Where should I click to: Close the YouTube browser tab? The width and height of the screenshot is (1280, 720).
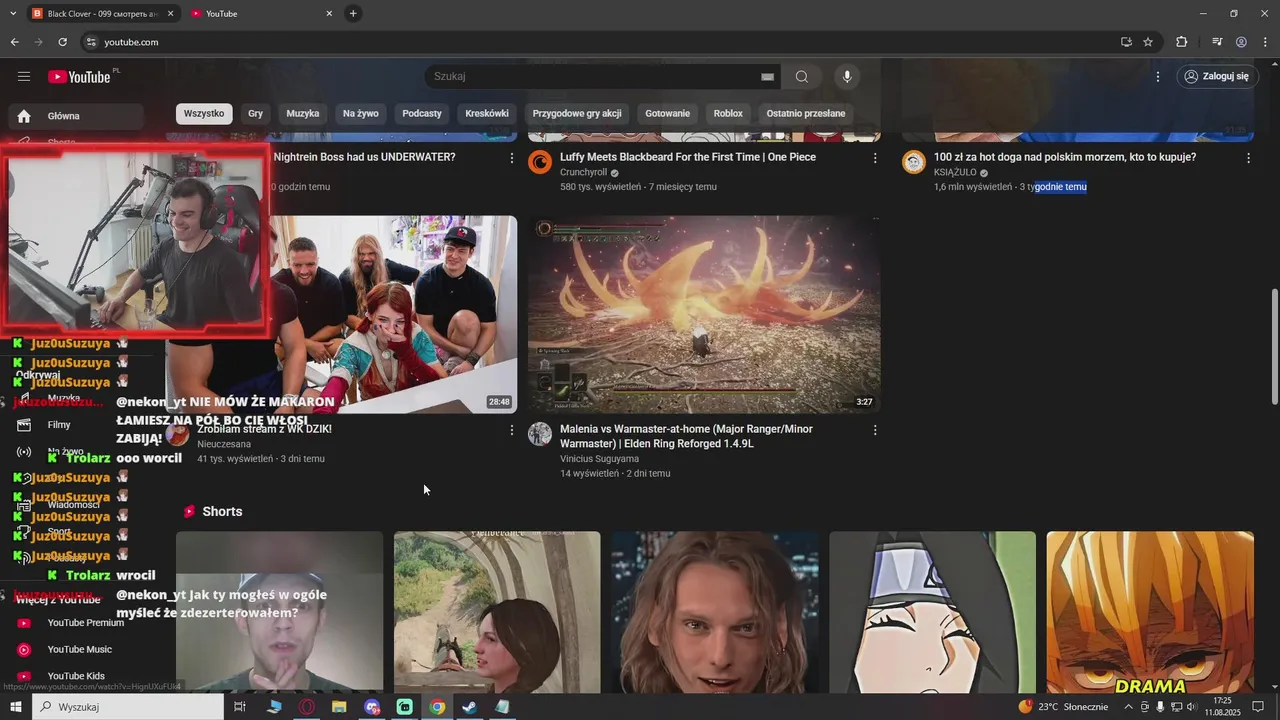click(329, 14)
